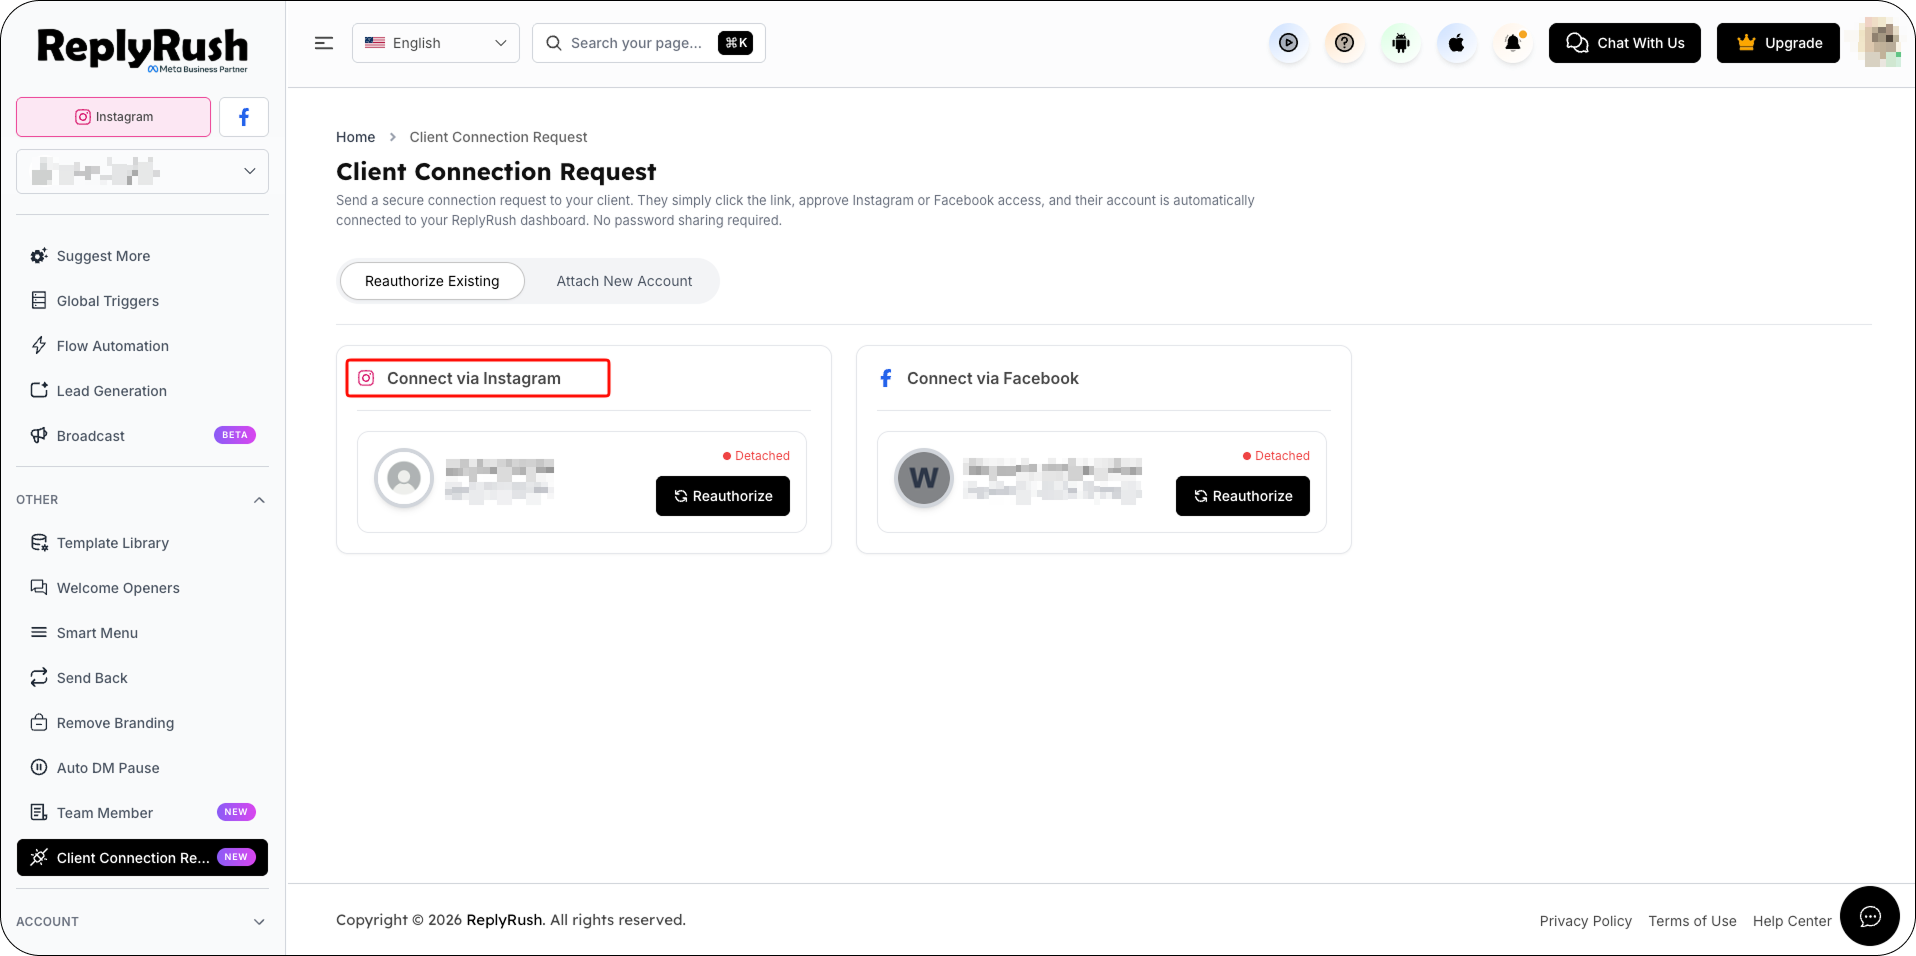This screenshot has height=956, width=1916.
Task: Switch to Attach New Account tab
Action: pyautogui.click(x=624, y=281)
